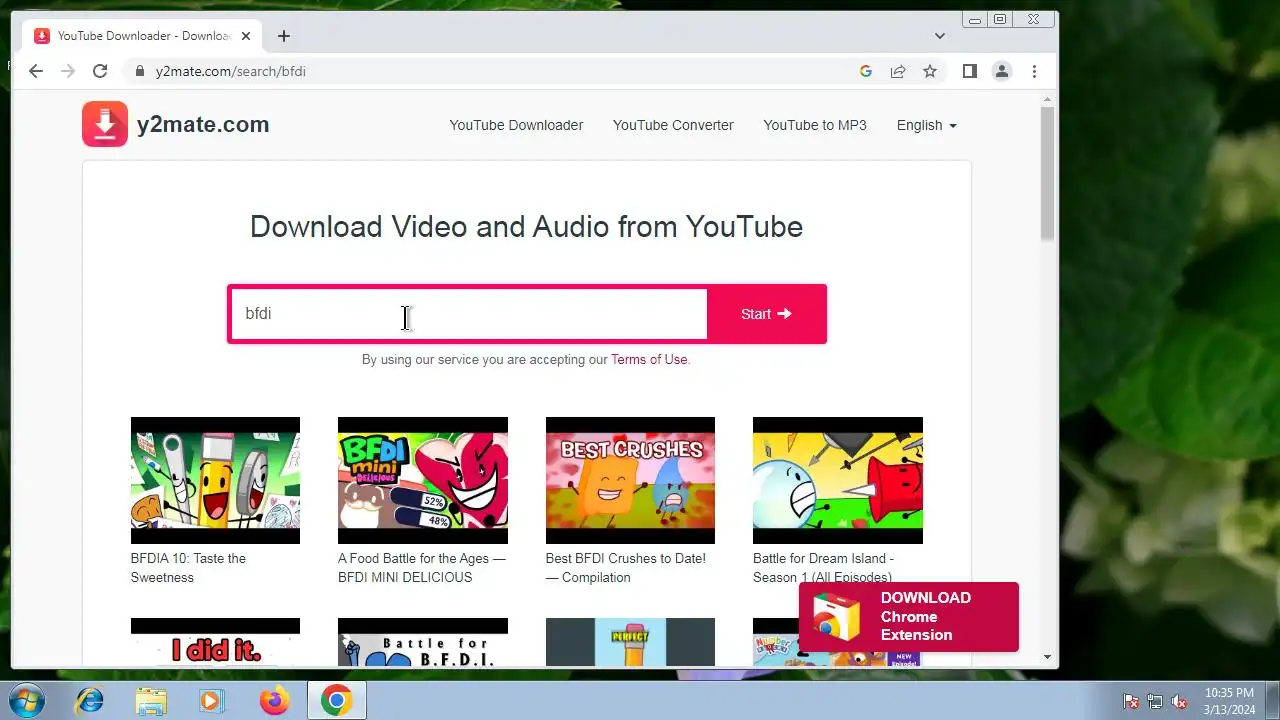Click the DOWNLOAD Chrome Extension banner
Viewport: 1280px width, 720px height.
pos(909,616)
